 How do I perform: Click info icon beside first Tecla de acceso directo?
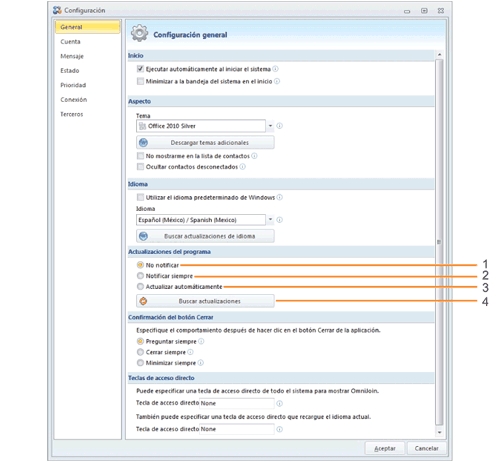280,403
